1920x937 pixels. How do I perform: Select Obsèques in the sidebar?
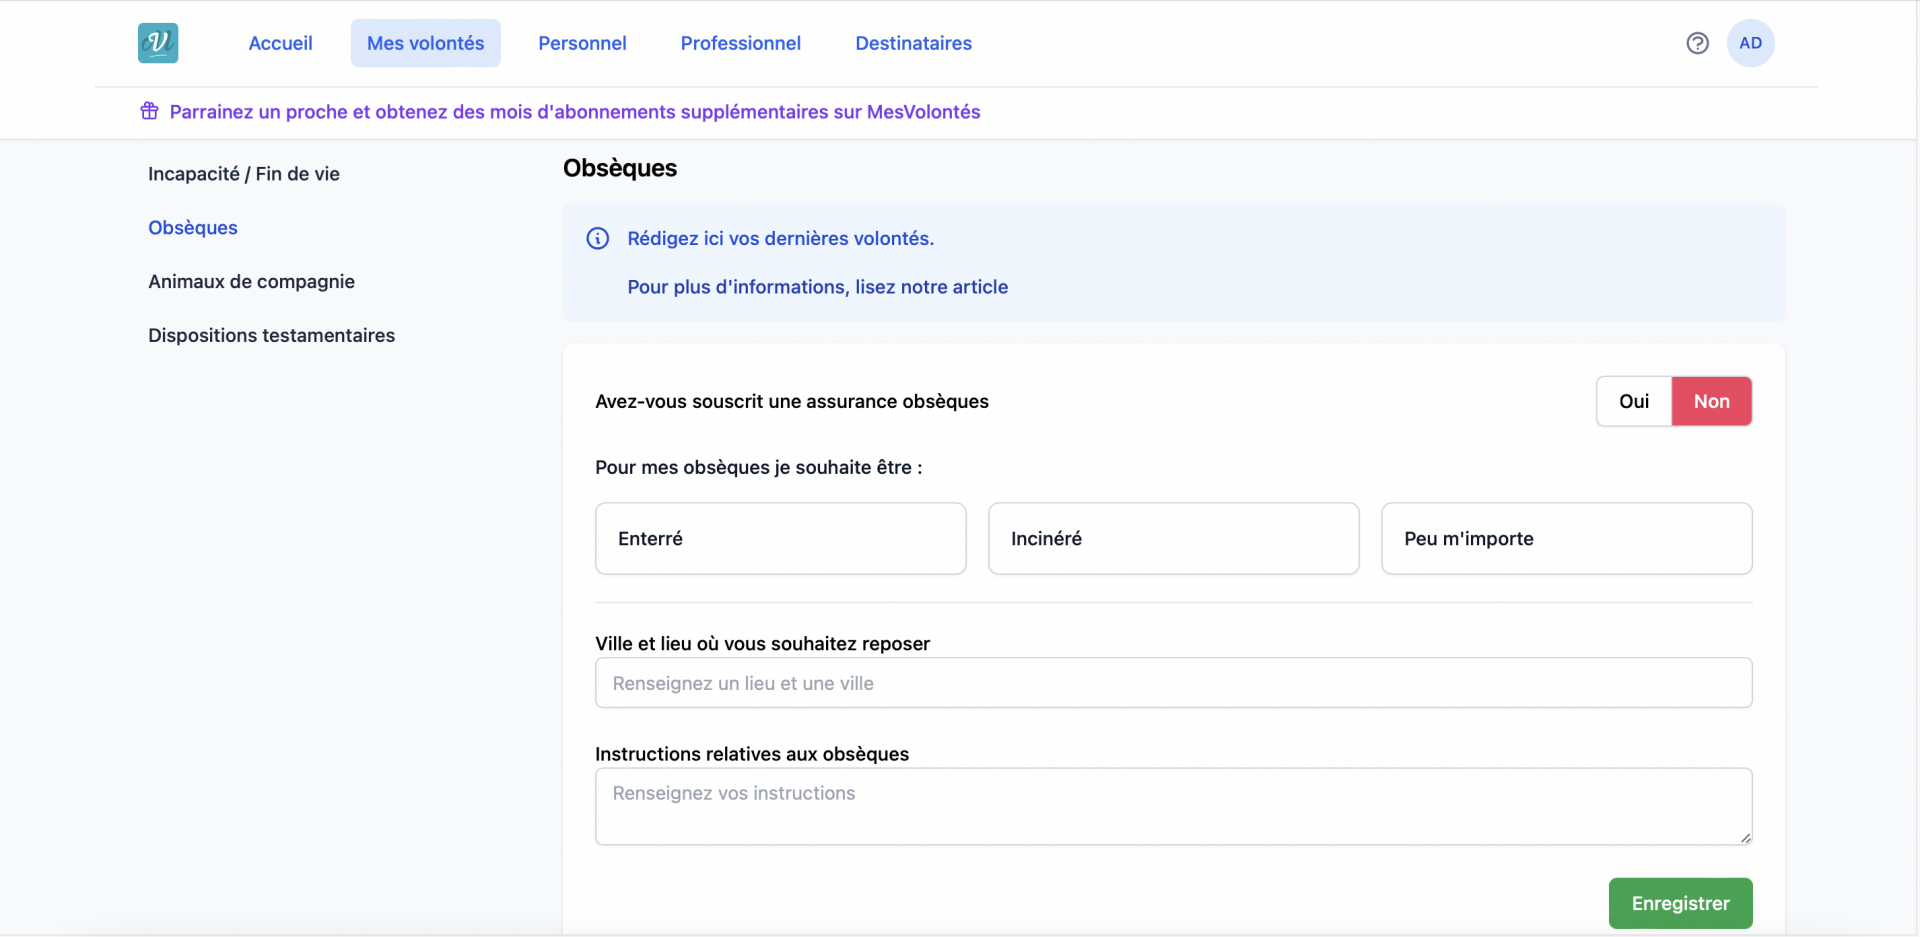(x=193, y=228)
